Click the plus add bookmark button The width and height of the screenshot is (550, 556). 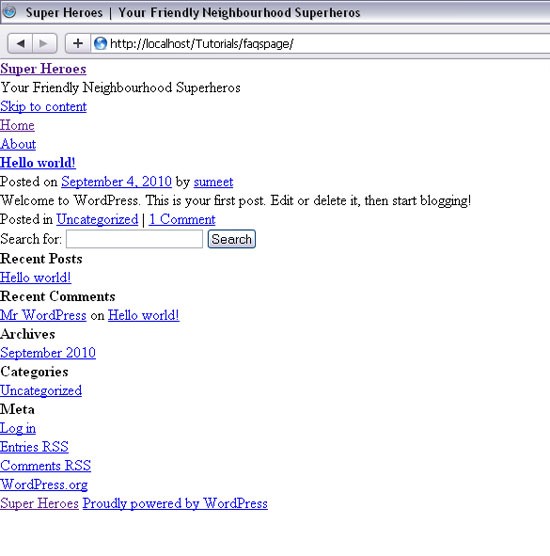(x=78, y=44)
